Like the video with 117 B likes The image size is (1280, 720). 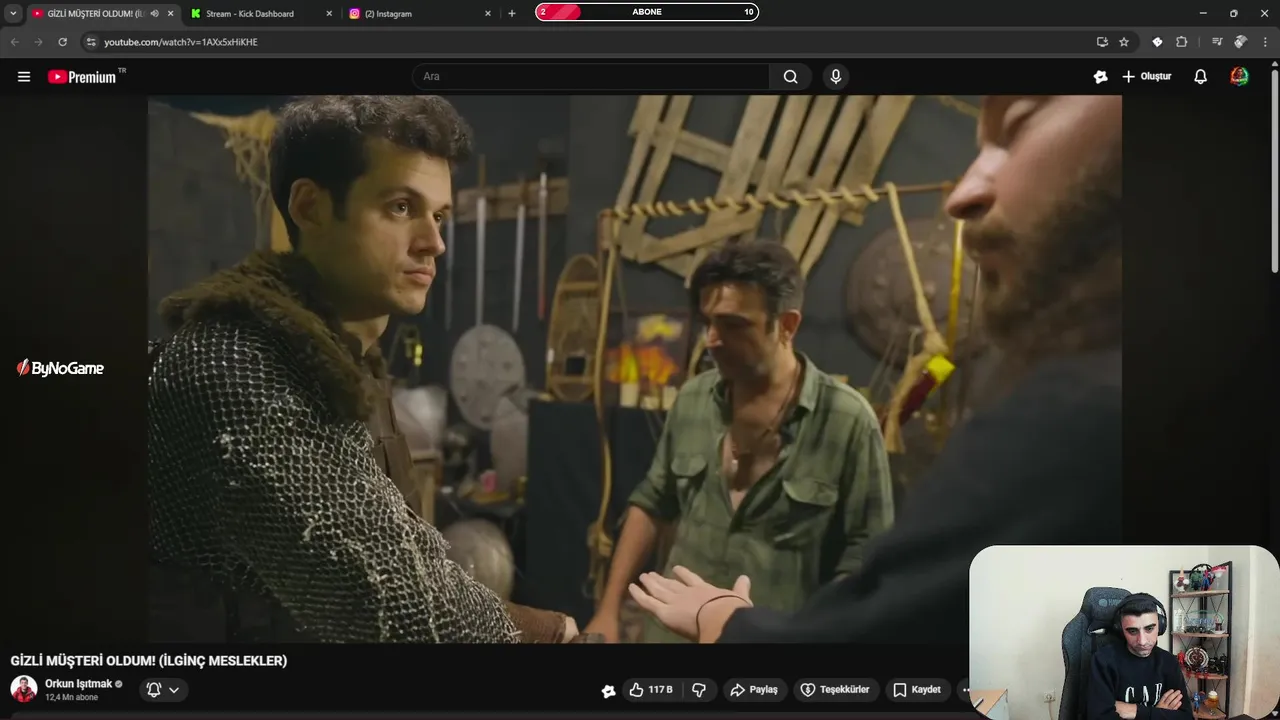[650, 690]
